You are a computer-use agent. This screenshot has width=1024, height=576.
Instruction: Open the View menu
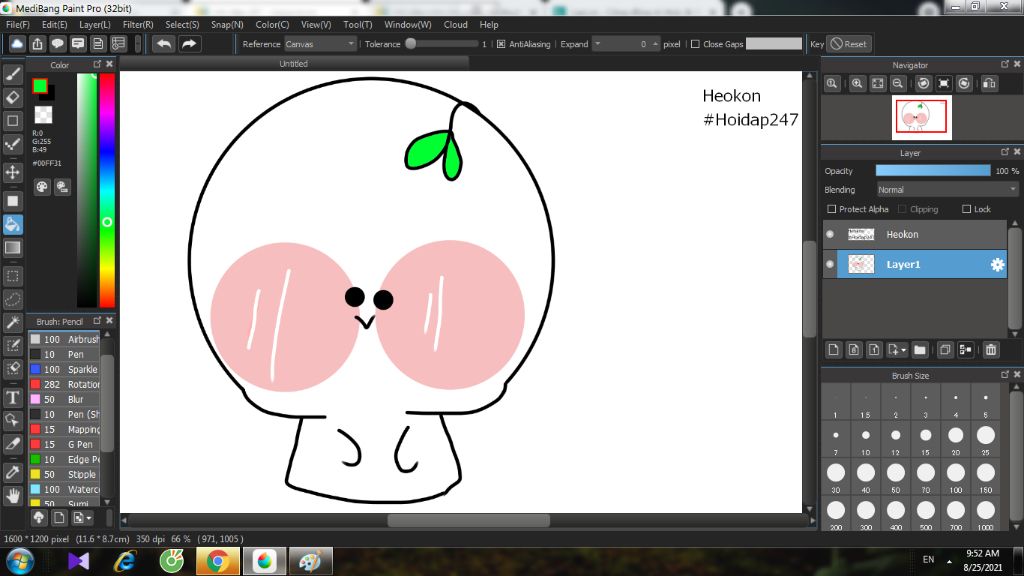(316, 24)
